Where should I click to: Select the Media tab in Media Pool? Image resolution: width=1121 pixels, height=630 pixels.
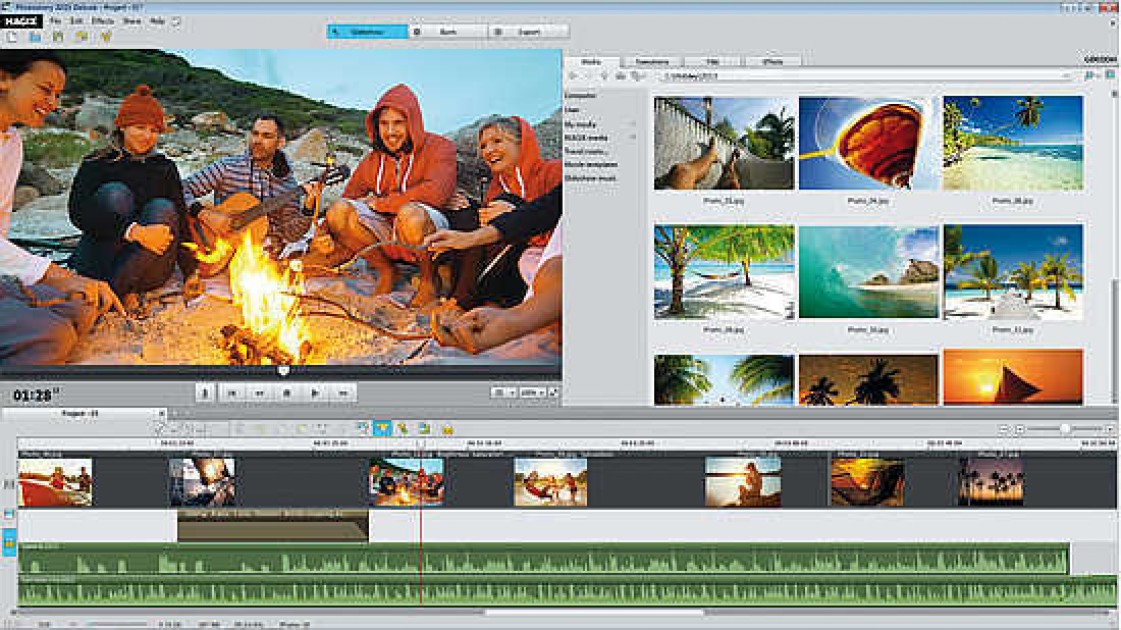tap(591, 61)
